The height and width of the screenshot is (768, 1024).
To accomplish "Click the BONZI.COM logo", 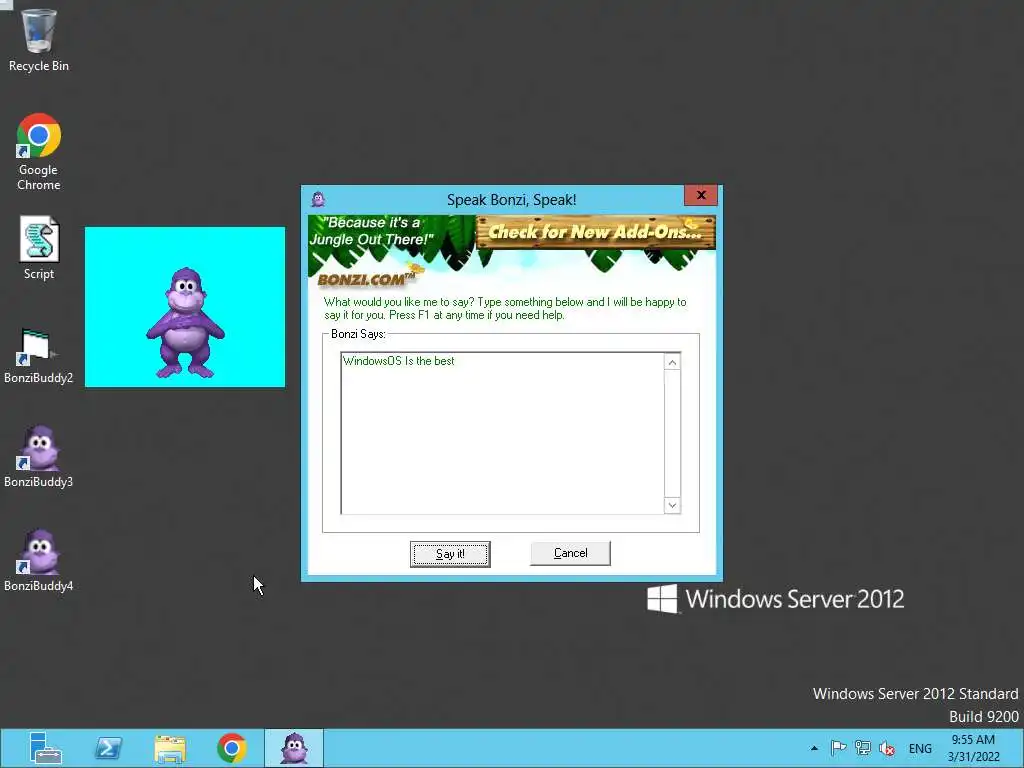I will click(366, 280).
